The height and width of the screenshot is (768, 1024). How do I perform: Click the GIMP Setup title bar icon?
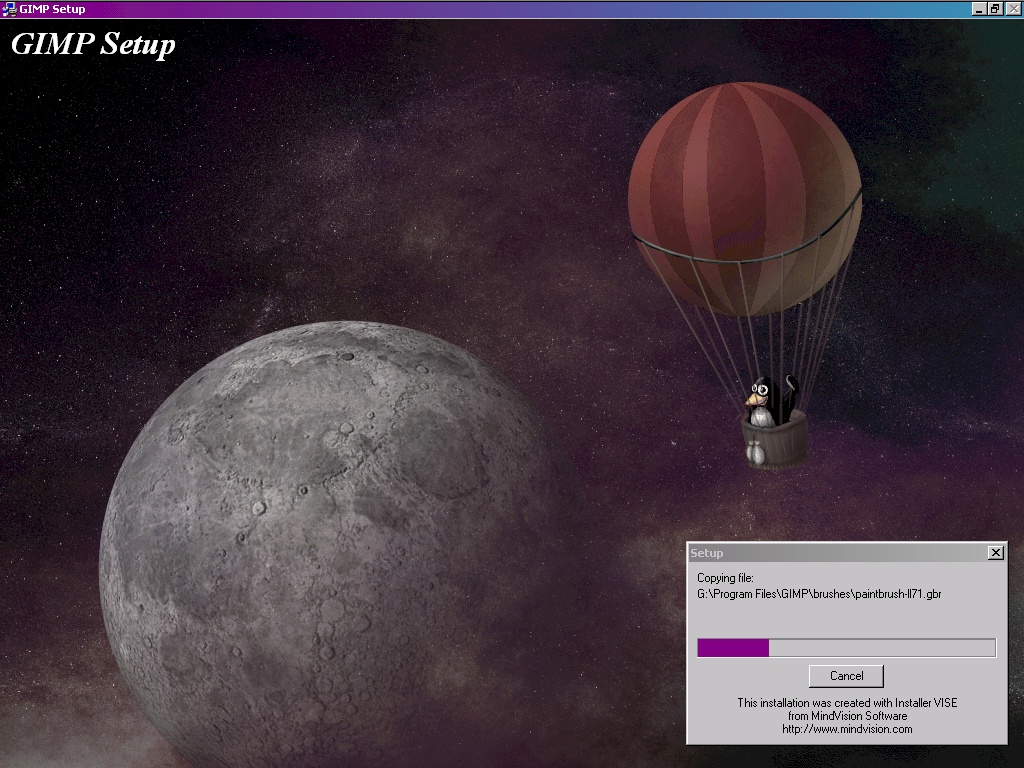(9, 9)
